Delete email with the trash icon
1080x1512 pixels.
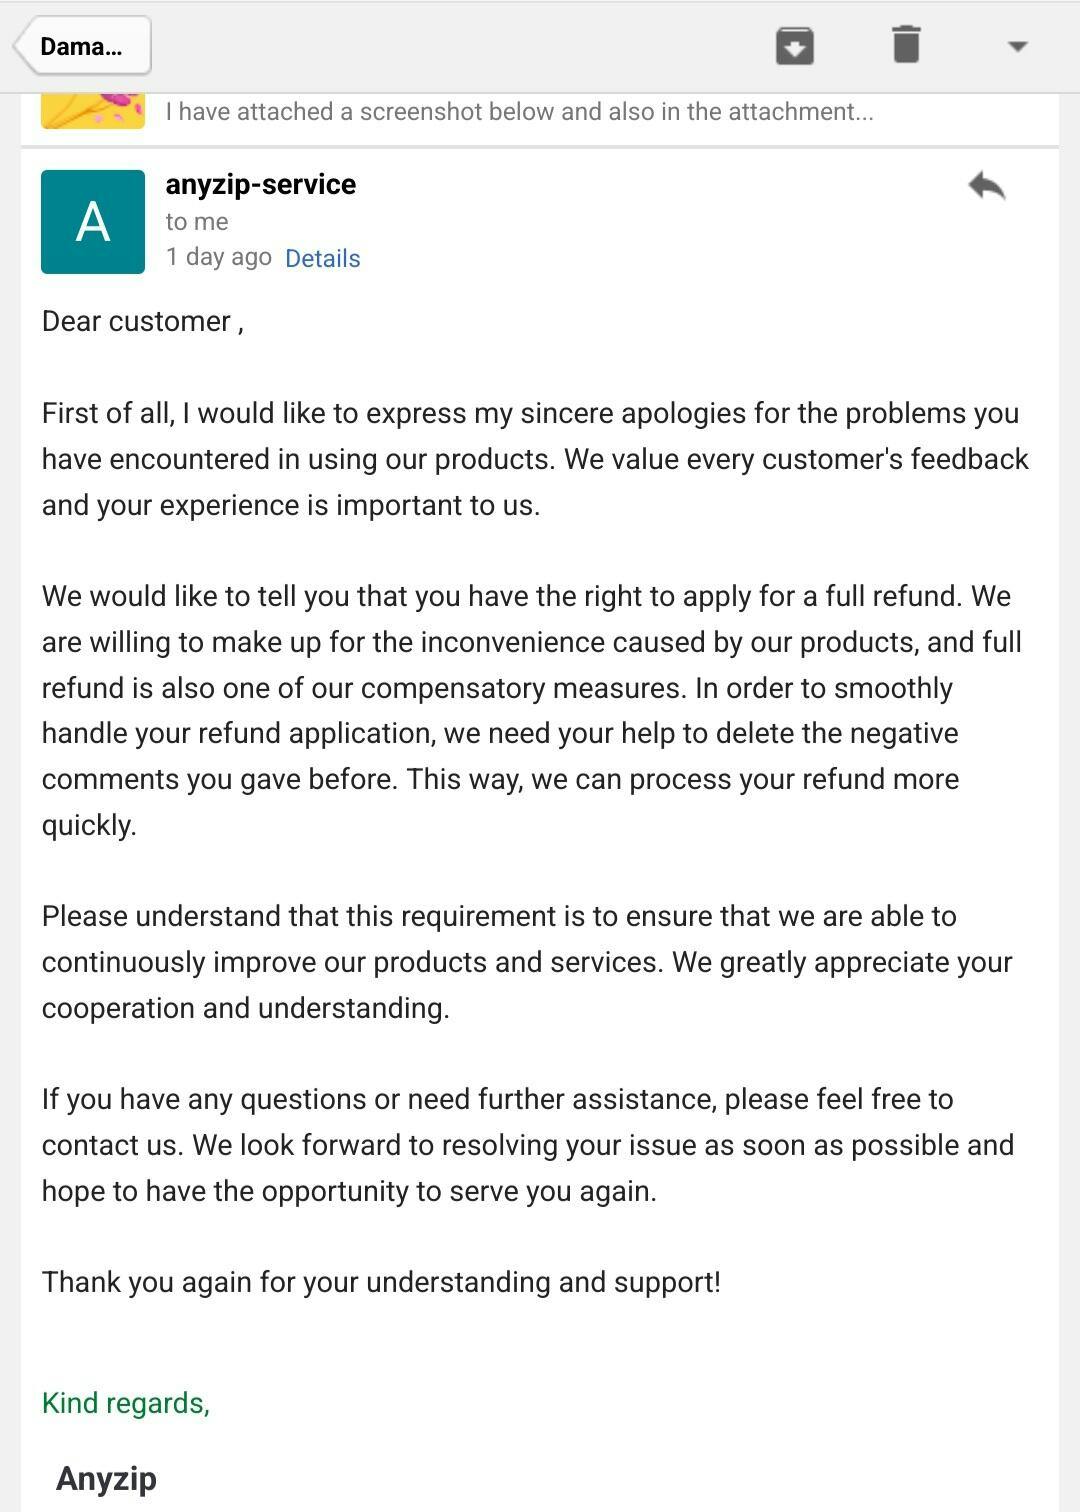pos(906,45)
